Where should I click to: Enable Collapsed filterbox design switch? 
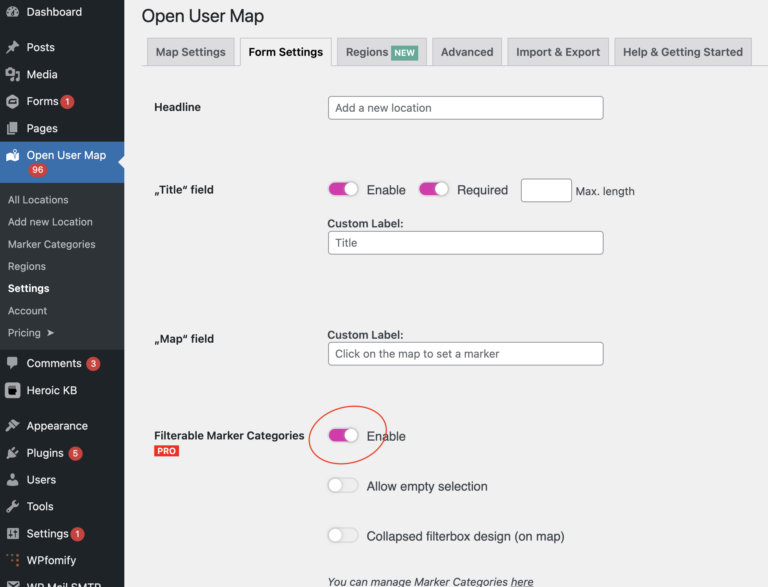tap(343, 535)
